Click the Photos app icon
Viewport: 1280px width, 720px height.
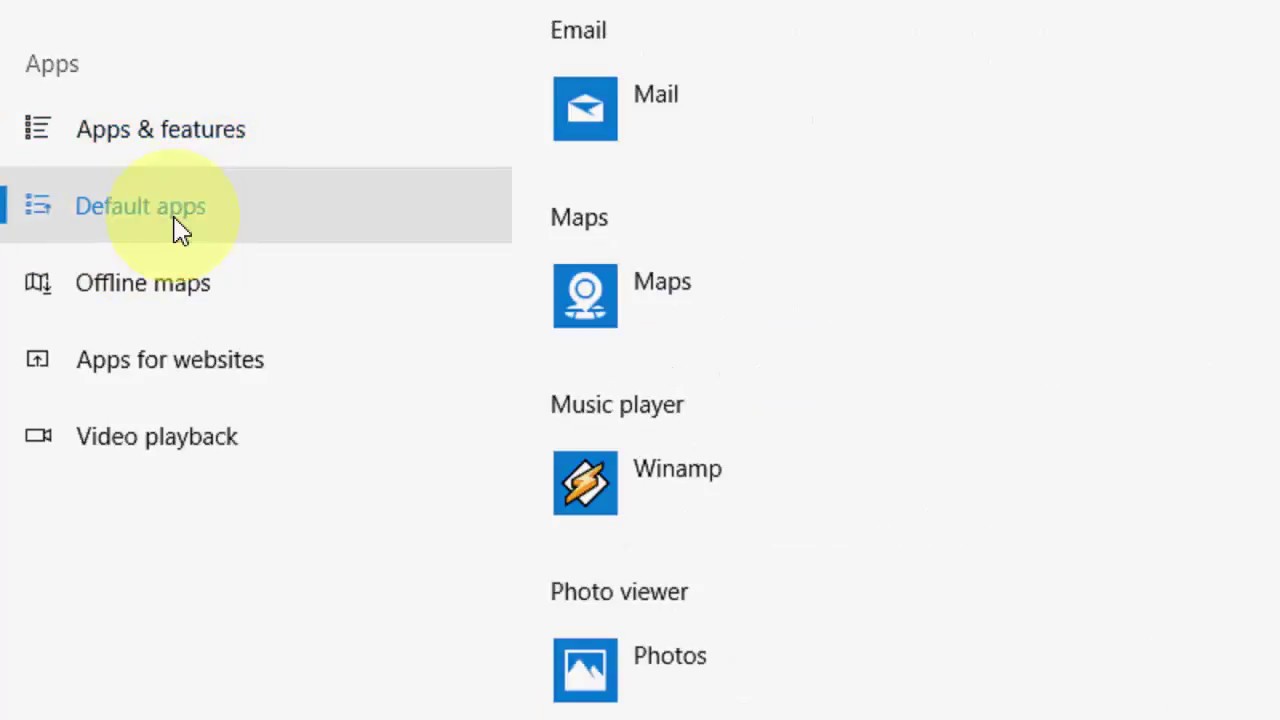[585, 669]
